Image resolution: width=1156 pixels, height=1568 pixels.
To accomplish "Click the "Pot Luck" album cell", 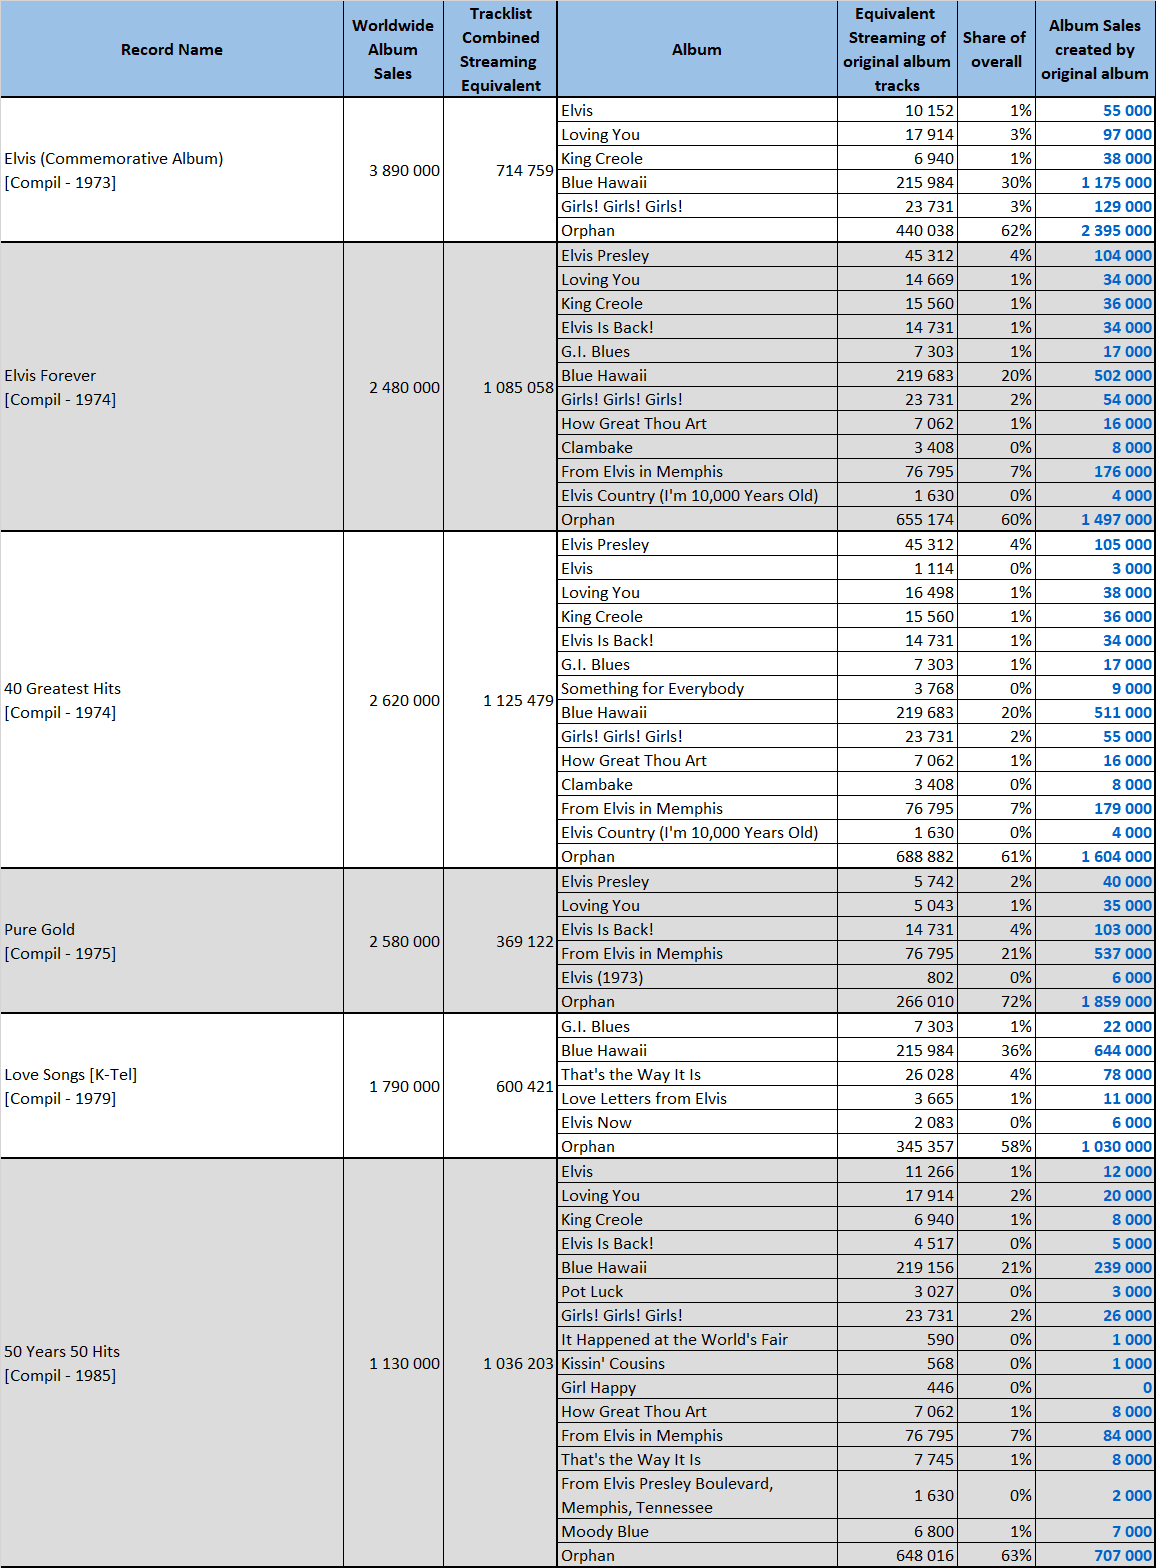I will pyautogui.click(x=697, y=1291).
